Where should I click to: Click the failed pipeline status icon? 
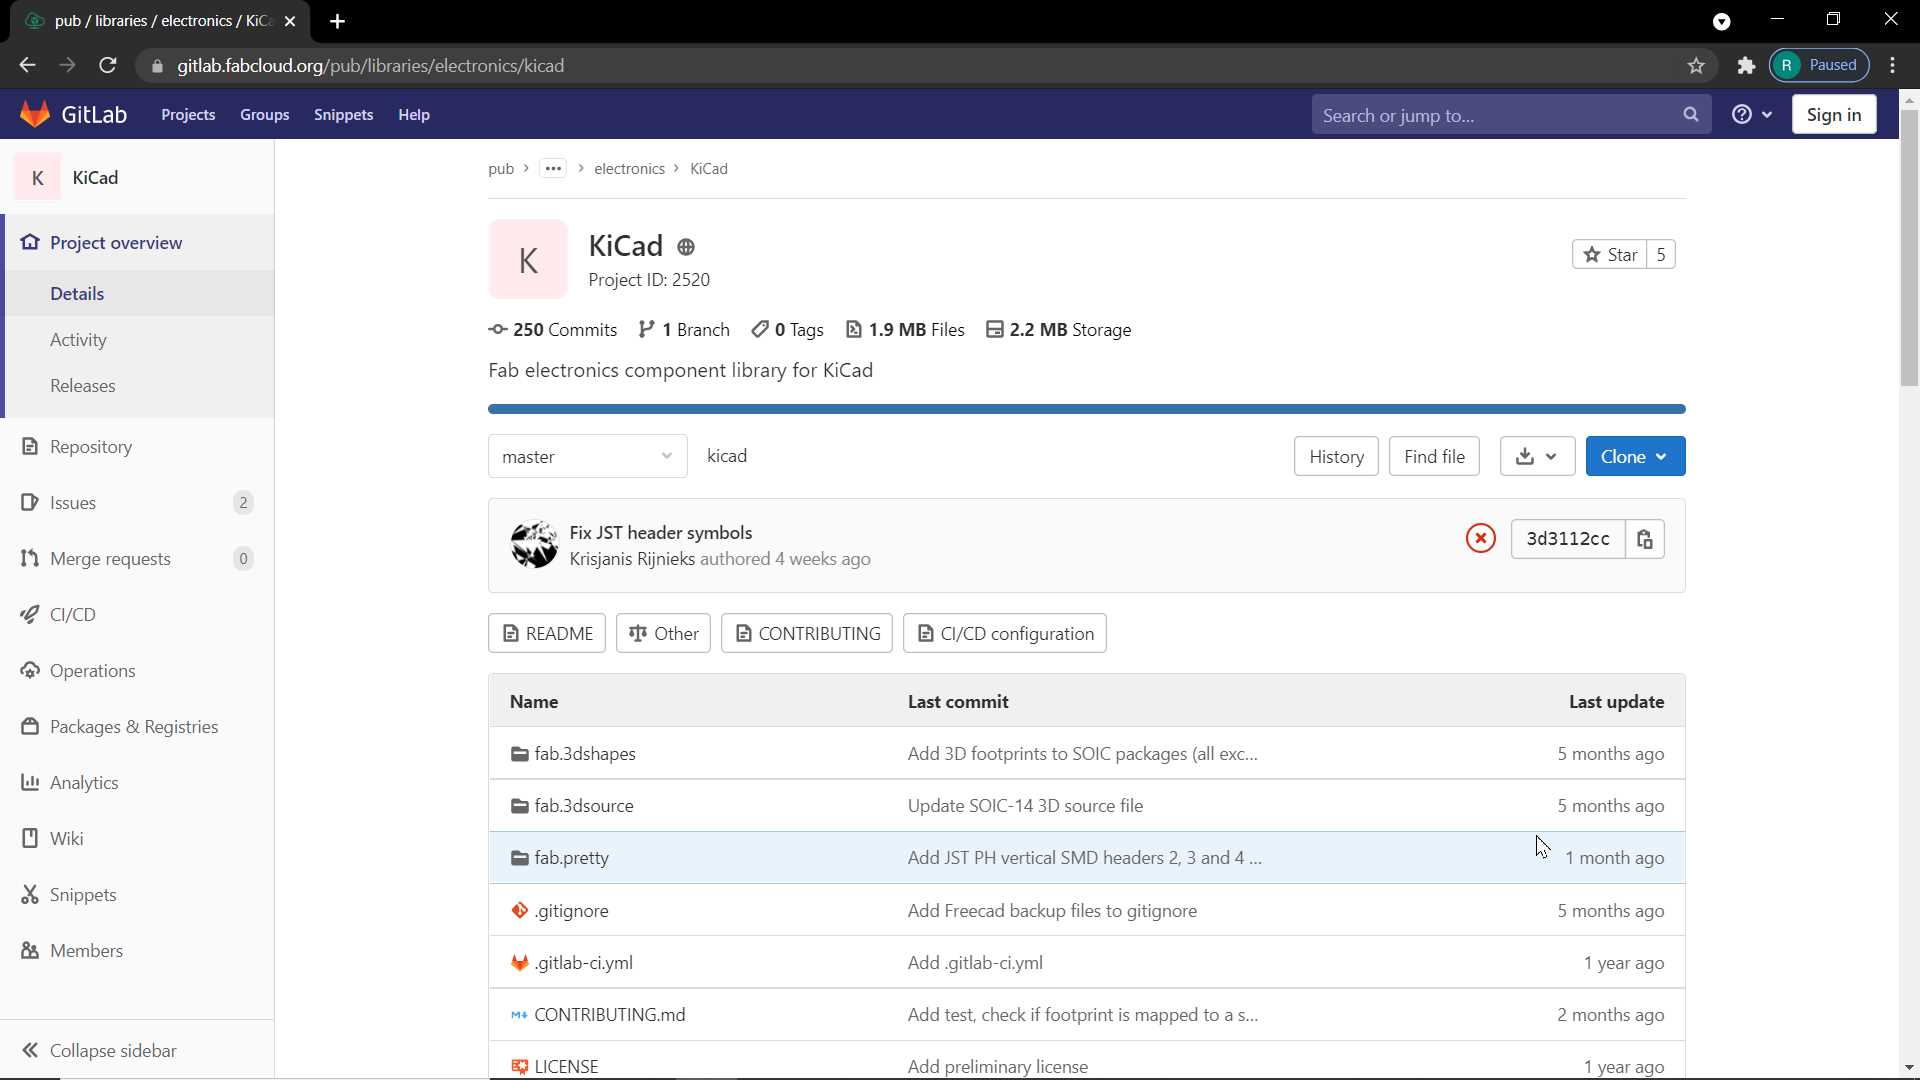(1481, 539)
